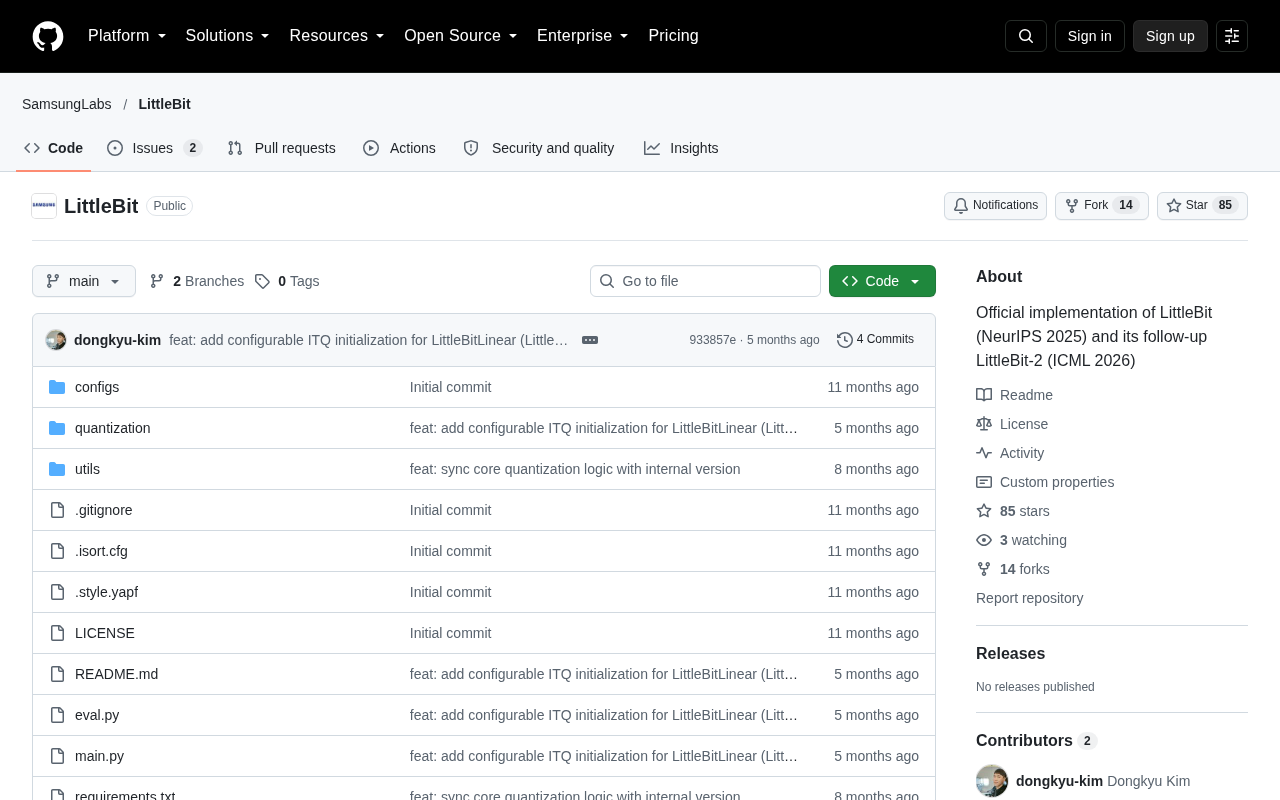
Task: Open the .isort.cfg file
Action: click(x=101, y=551)
